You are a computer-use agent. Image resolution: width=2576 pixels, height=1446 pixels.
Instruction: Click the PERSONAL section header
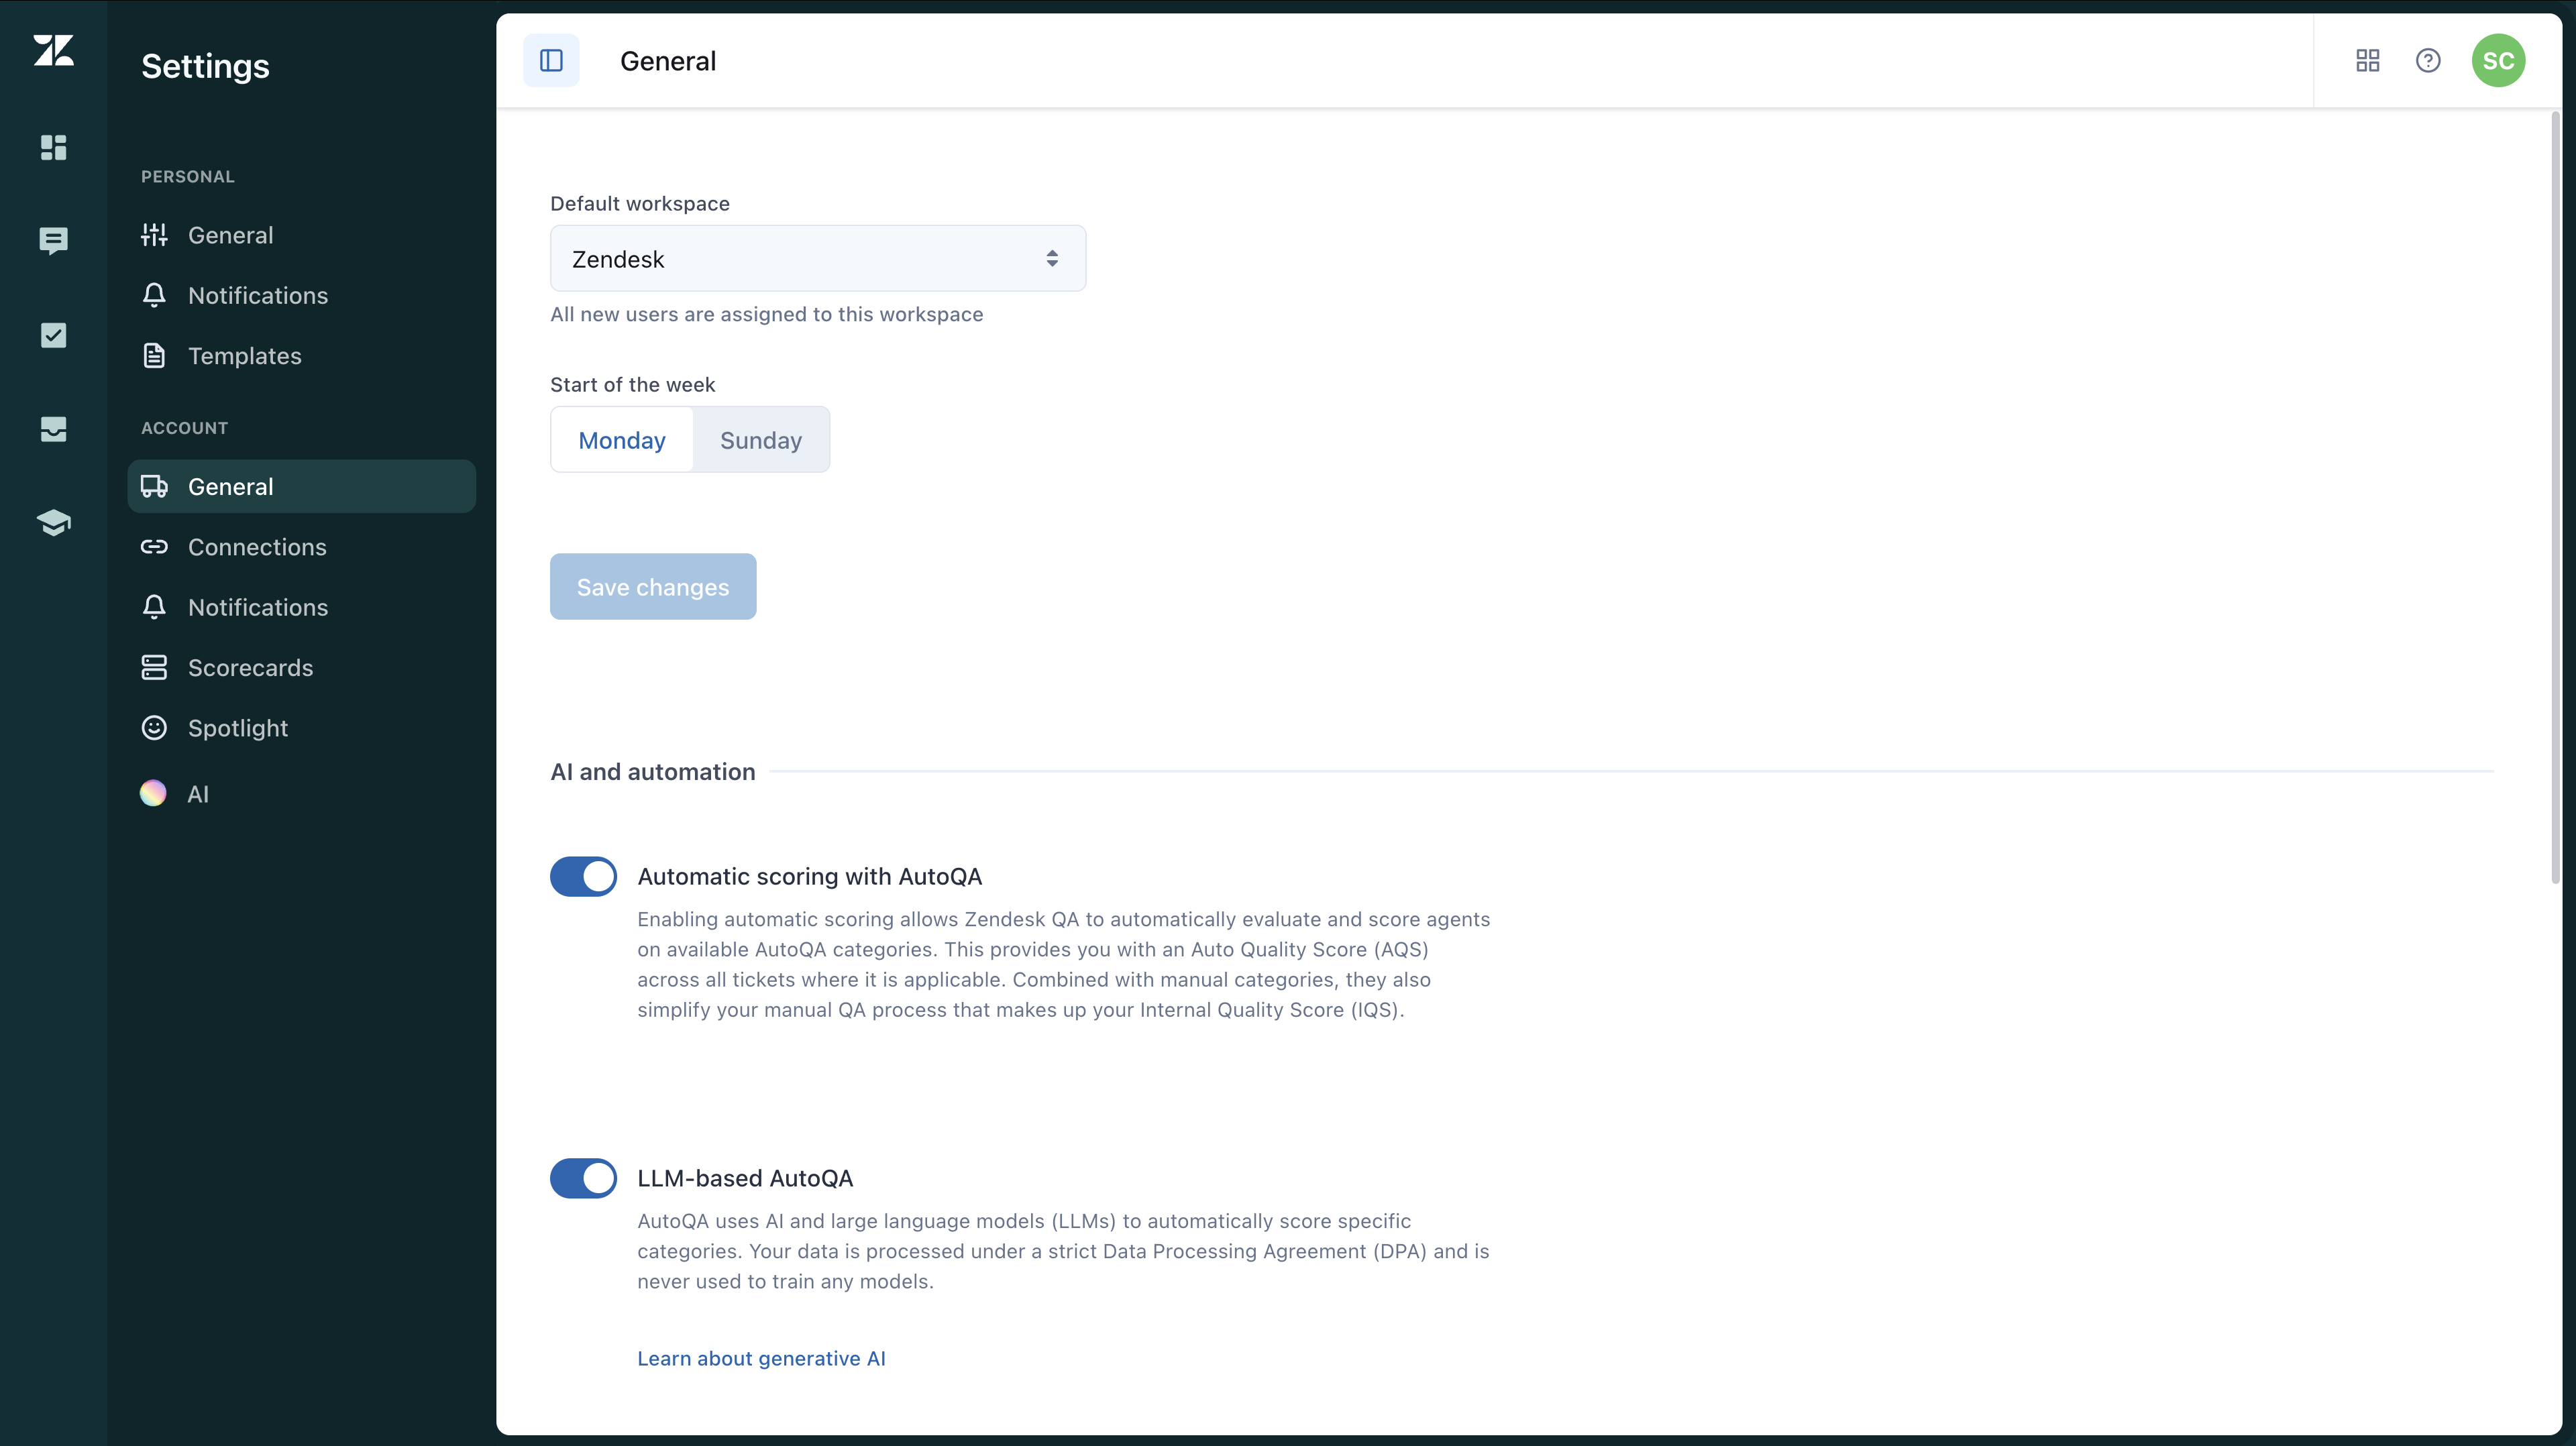188,177
